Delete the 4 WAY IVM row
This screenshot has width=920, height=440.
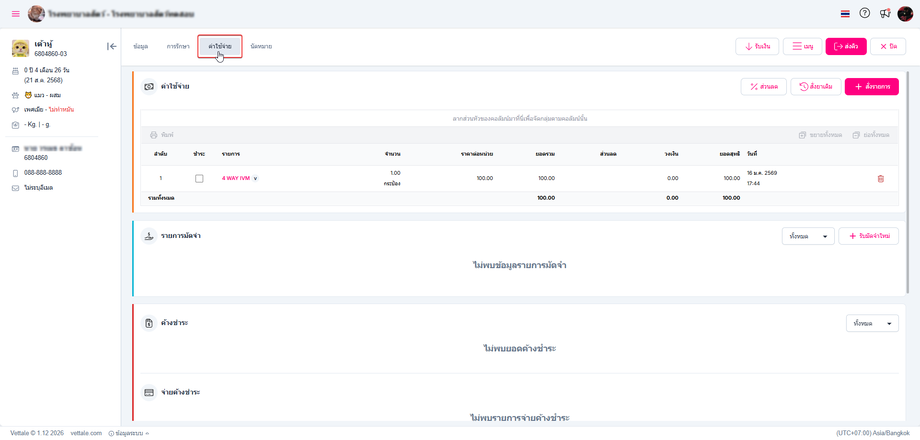pos(880,178)
